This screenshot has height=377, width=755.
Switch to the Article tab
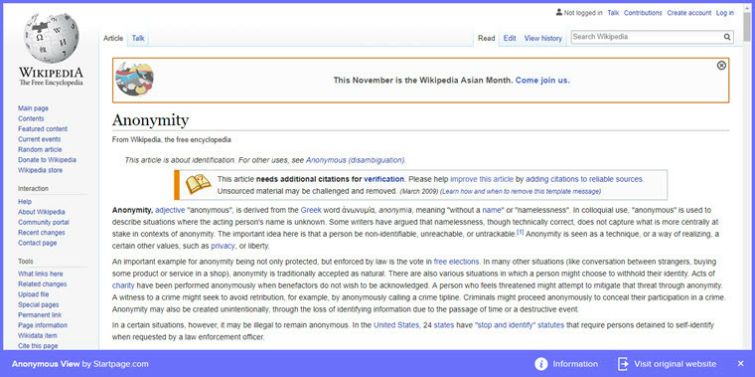[113, 39]
